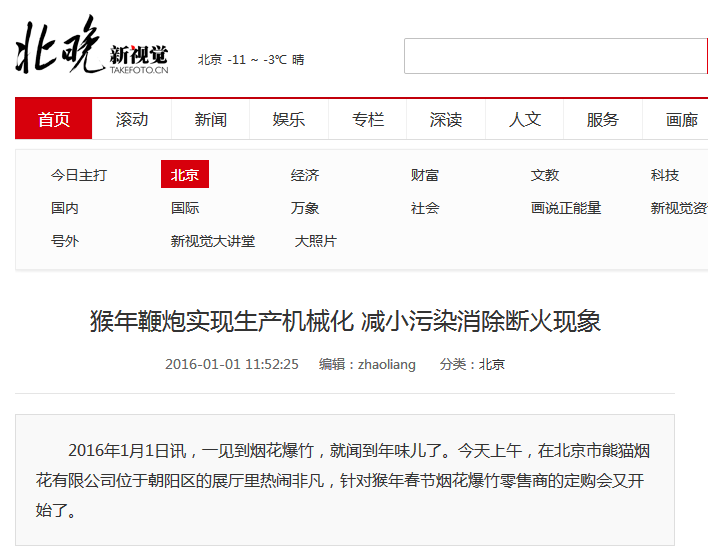The height and width of the screenshot is (554, 708).
Task: Open the 深读 tab
Action: [x=446, y=119]
